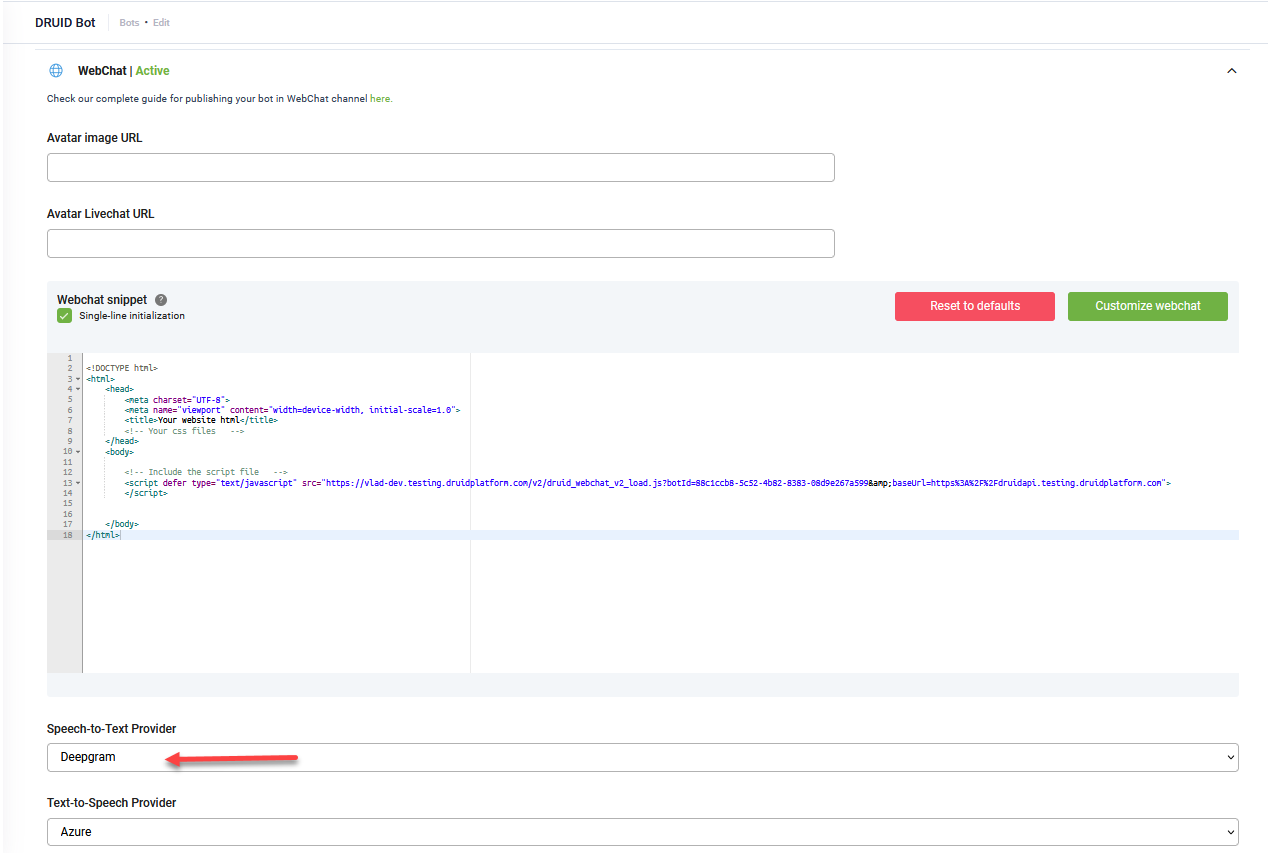Fold the body tag on line 10
The height and width of the screenshot is (853, 1268).
click(x=77, y=452)
